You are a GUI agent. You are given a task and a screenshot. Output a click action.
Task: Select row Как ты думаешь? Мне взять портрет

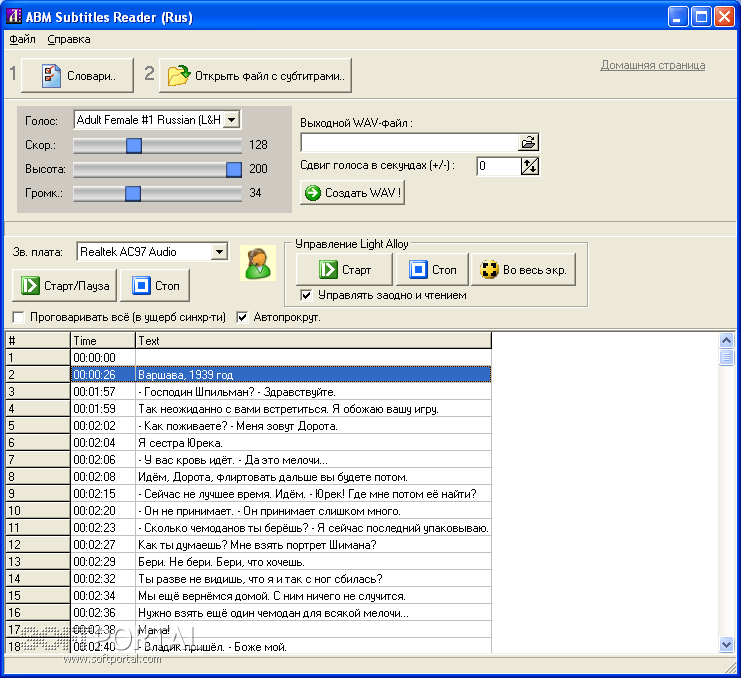249,545
